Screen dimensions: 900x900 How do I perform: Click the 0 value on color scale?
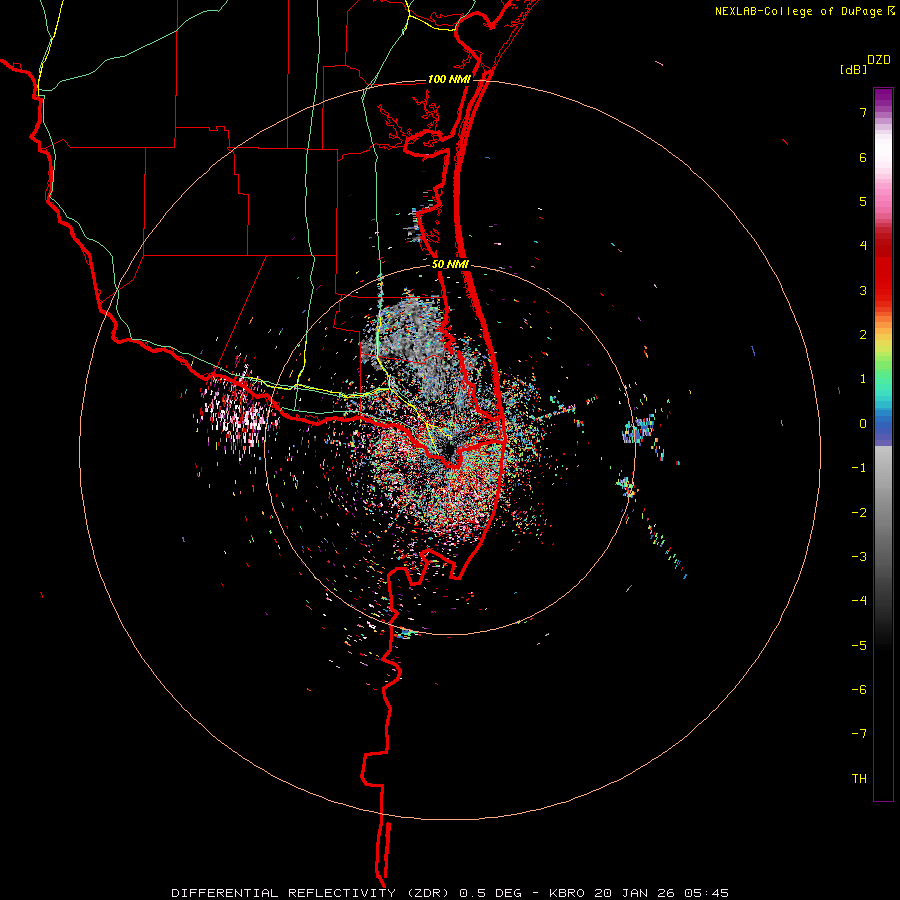tap(863, 424)
